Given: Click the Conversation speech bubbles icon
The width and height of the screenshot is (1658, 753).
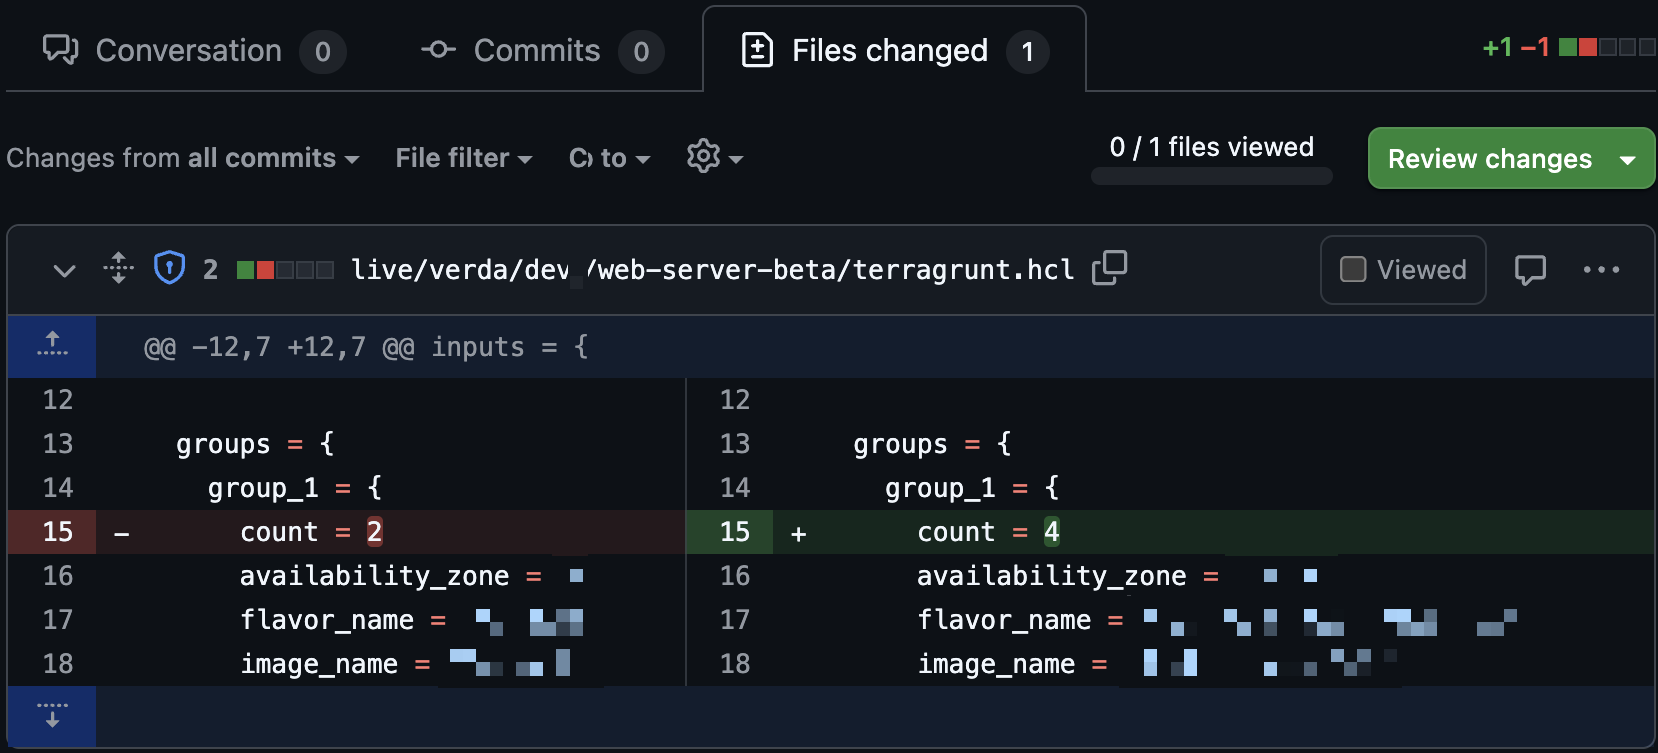Looking at the screenshot, I should tap(60, 49).
